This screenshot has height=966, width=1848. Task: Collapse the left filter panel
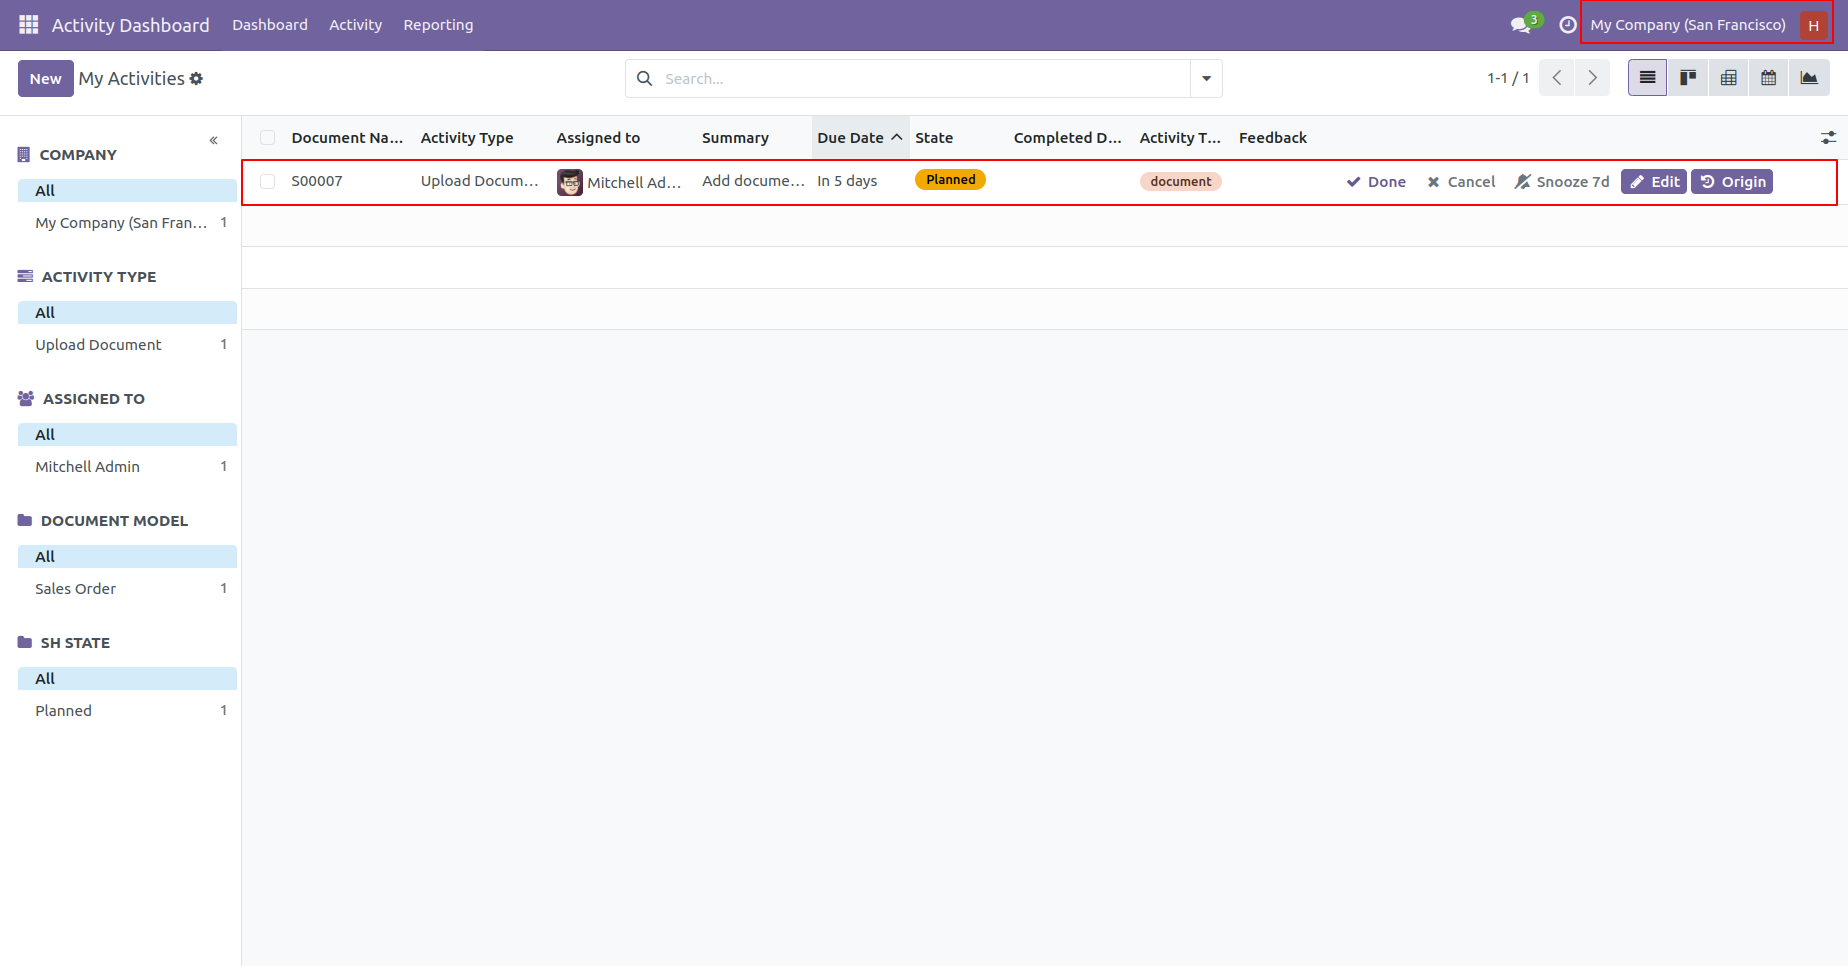point(213,140)
